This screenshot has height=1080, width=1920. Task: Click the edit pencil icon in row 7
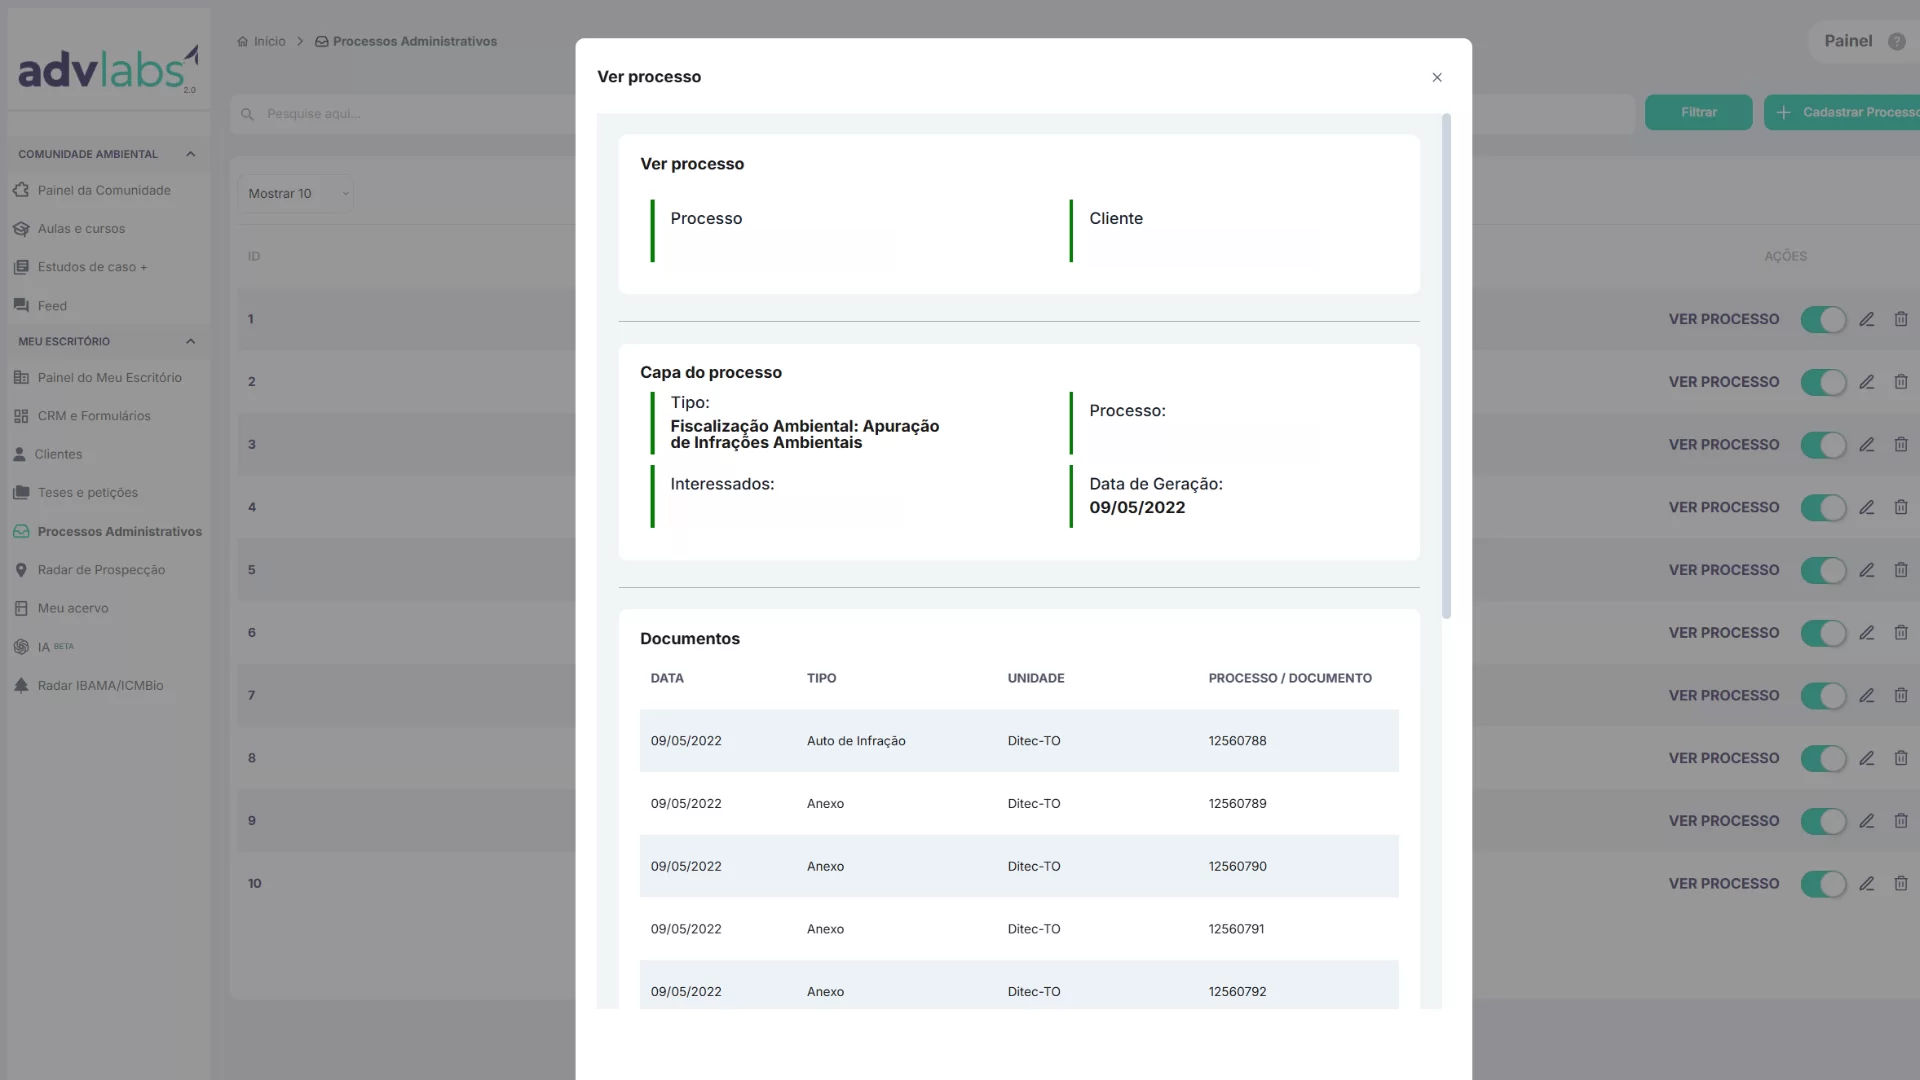pyautogui.click(x=1866, y=695)
